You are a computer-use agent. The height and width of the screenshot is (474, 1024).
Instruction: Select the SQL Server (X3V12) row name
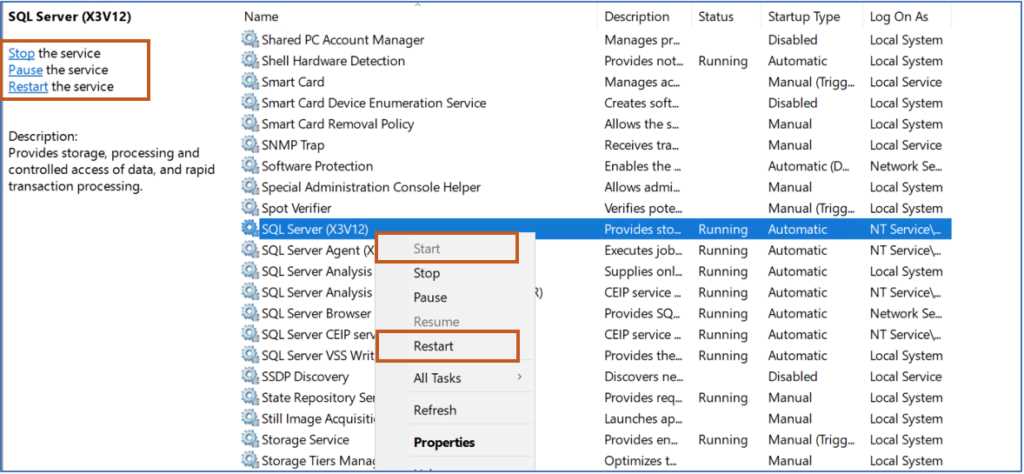pyautogui.click(x=315, y=229)
